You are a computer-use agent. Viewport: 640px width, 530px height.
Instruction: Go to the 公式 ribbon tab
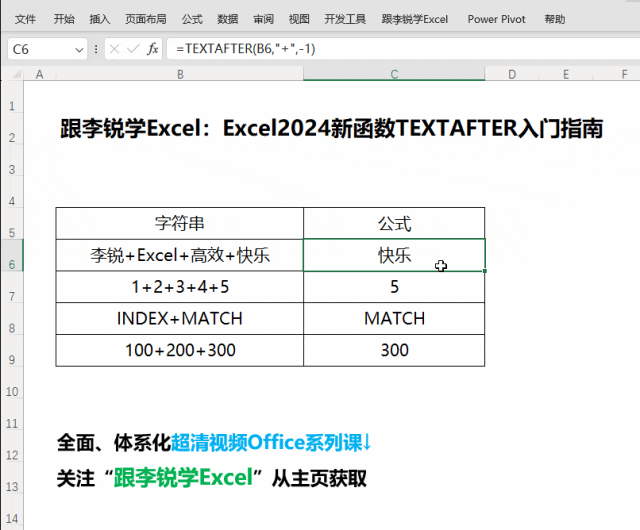pyautogui.click(x=192, y=19)
